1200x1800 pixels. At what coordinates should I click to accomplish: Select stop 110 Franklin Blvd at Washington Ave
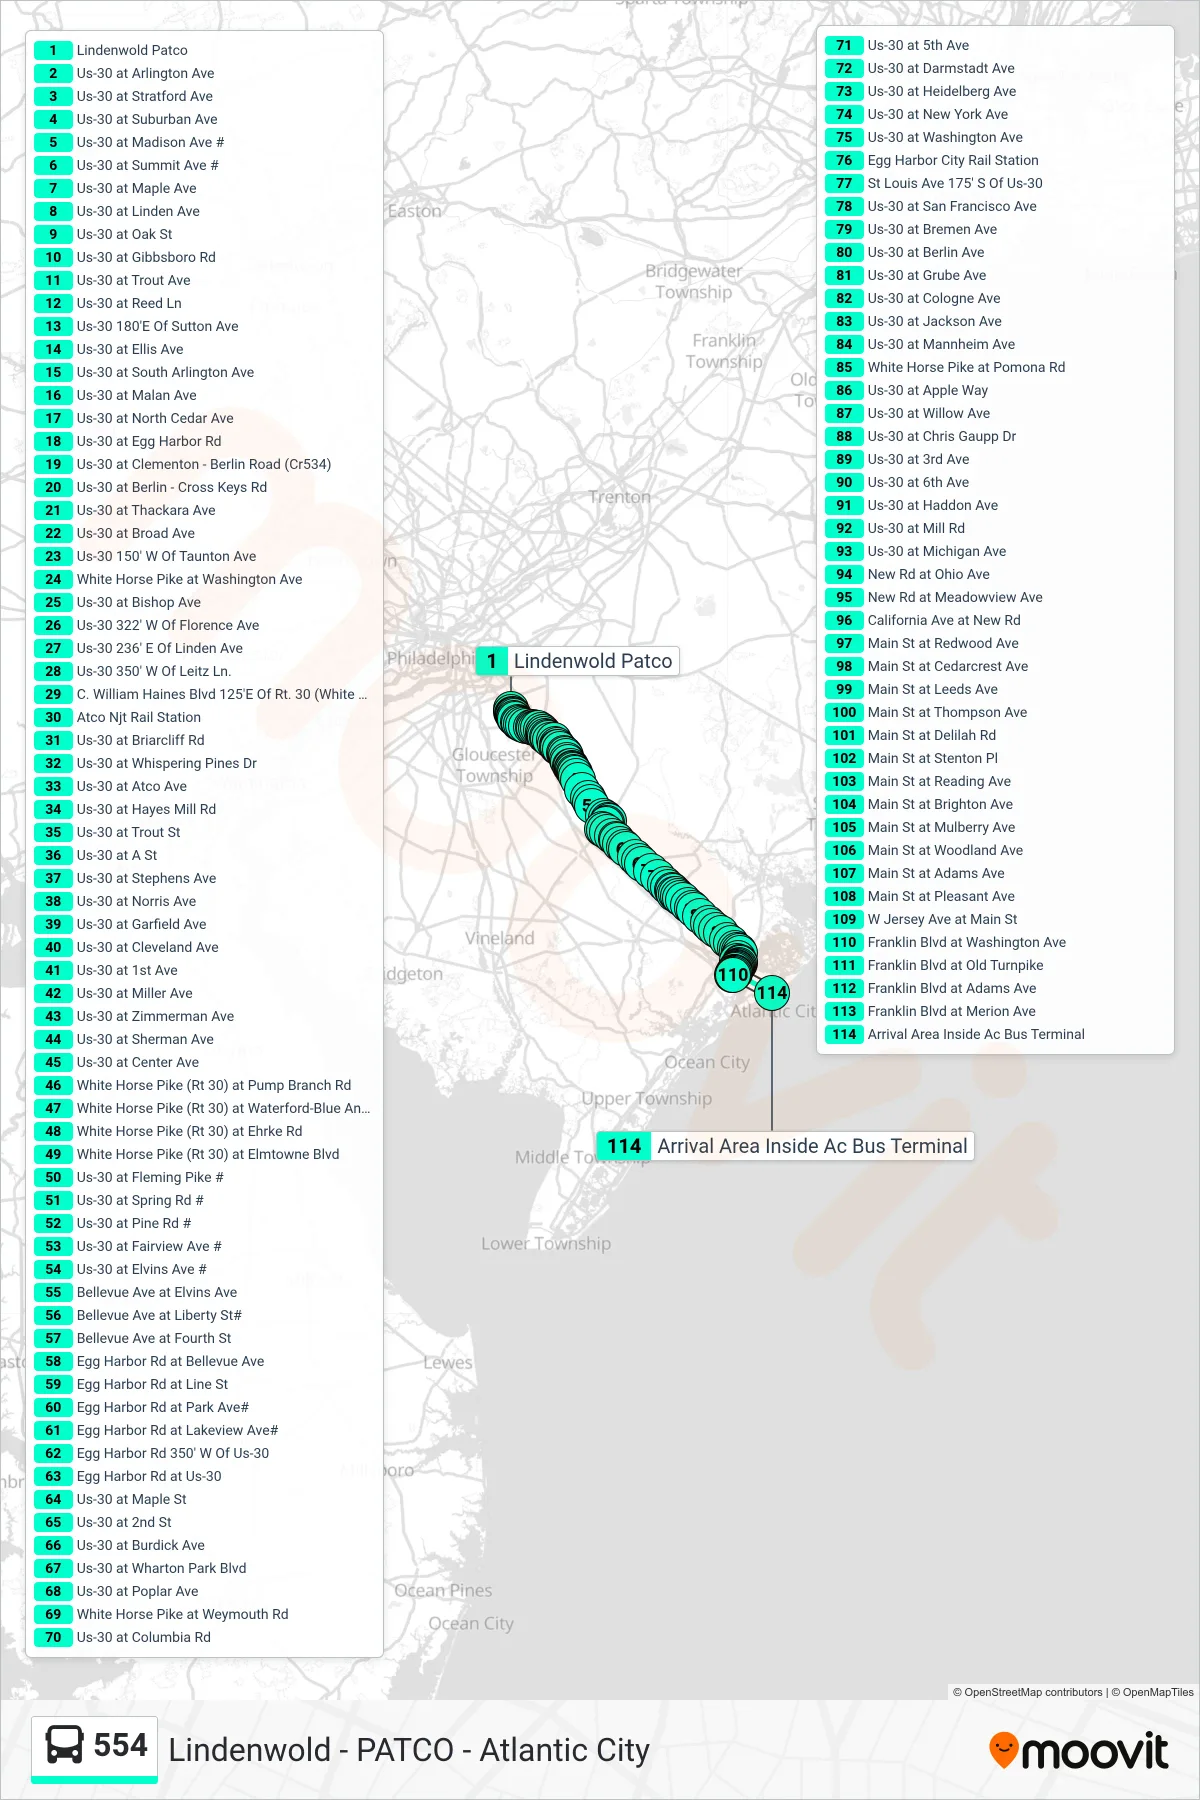coord(946,942)
